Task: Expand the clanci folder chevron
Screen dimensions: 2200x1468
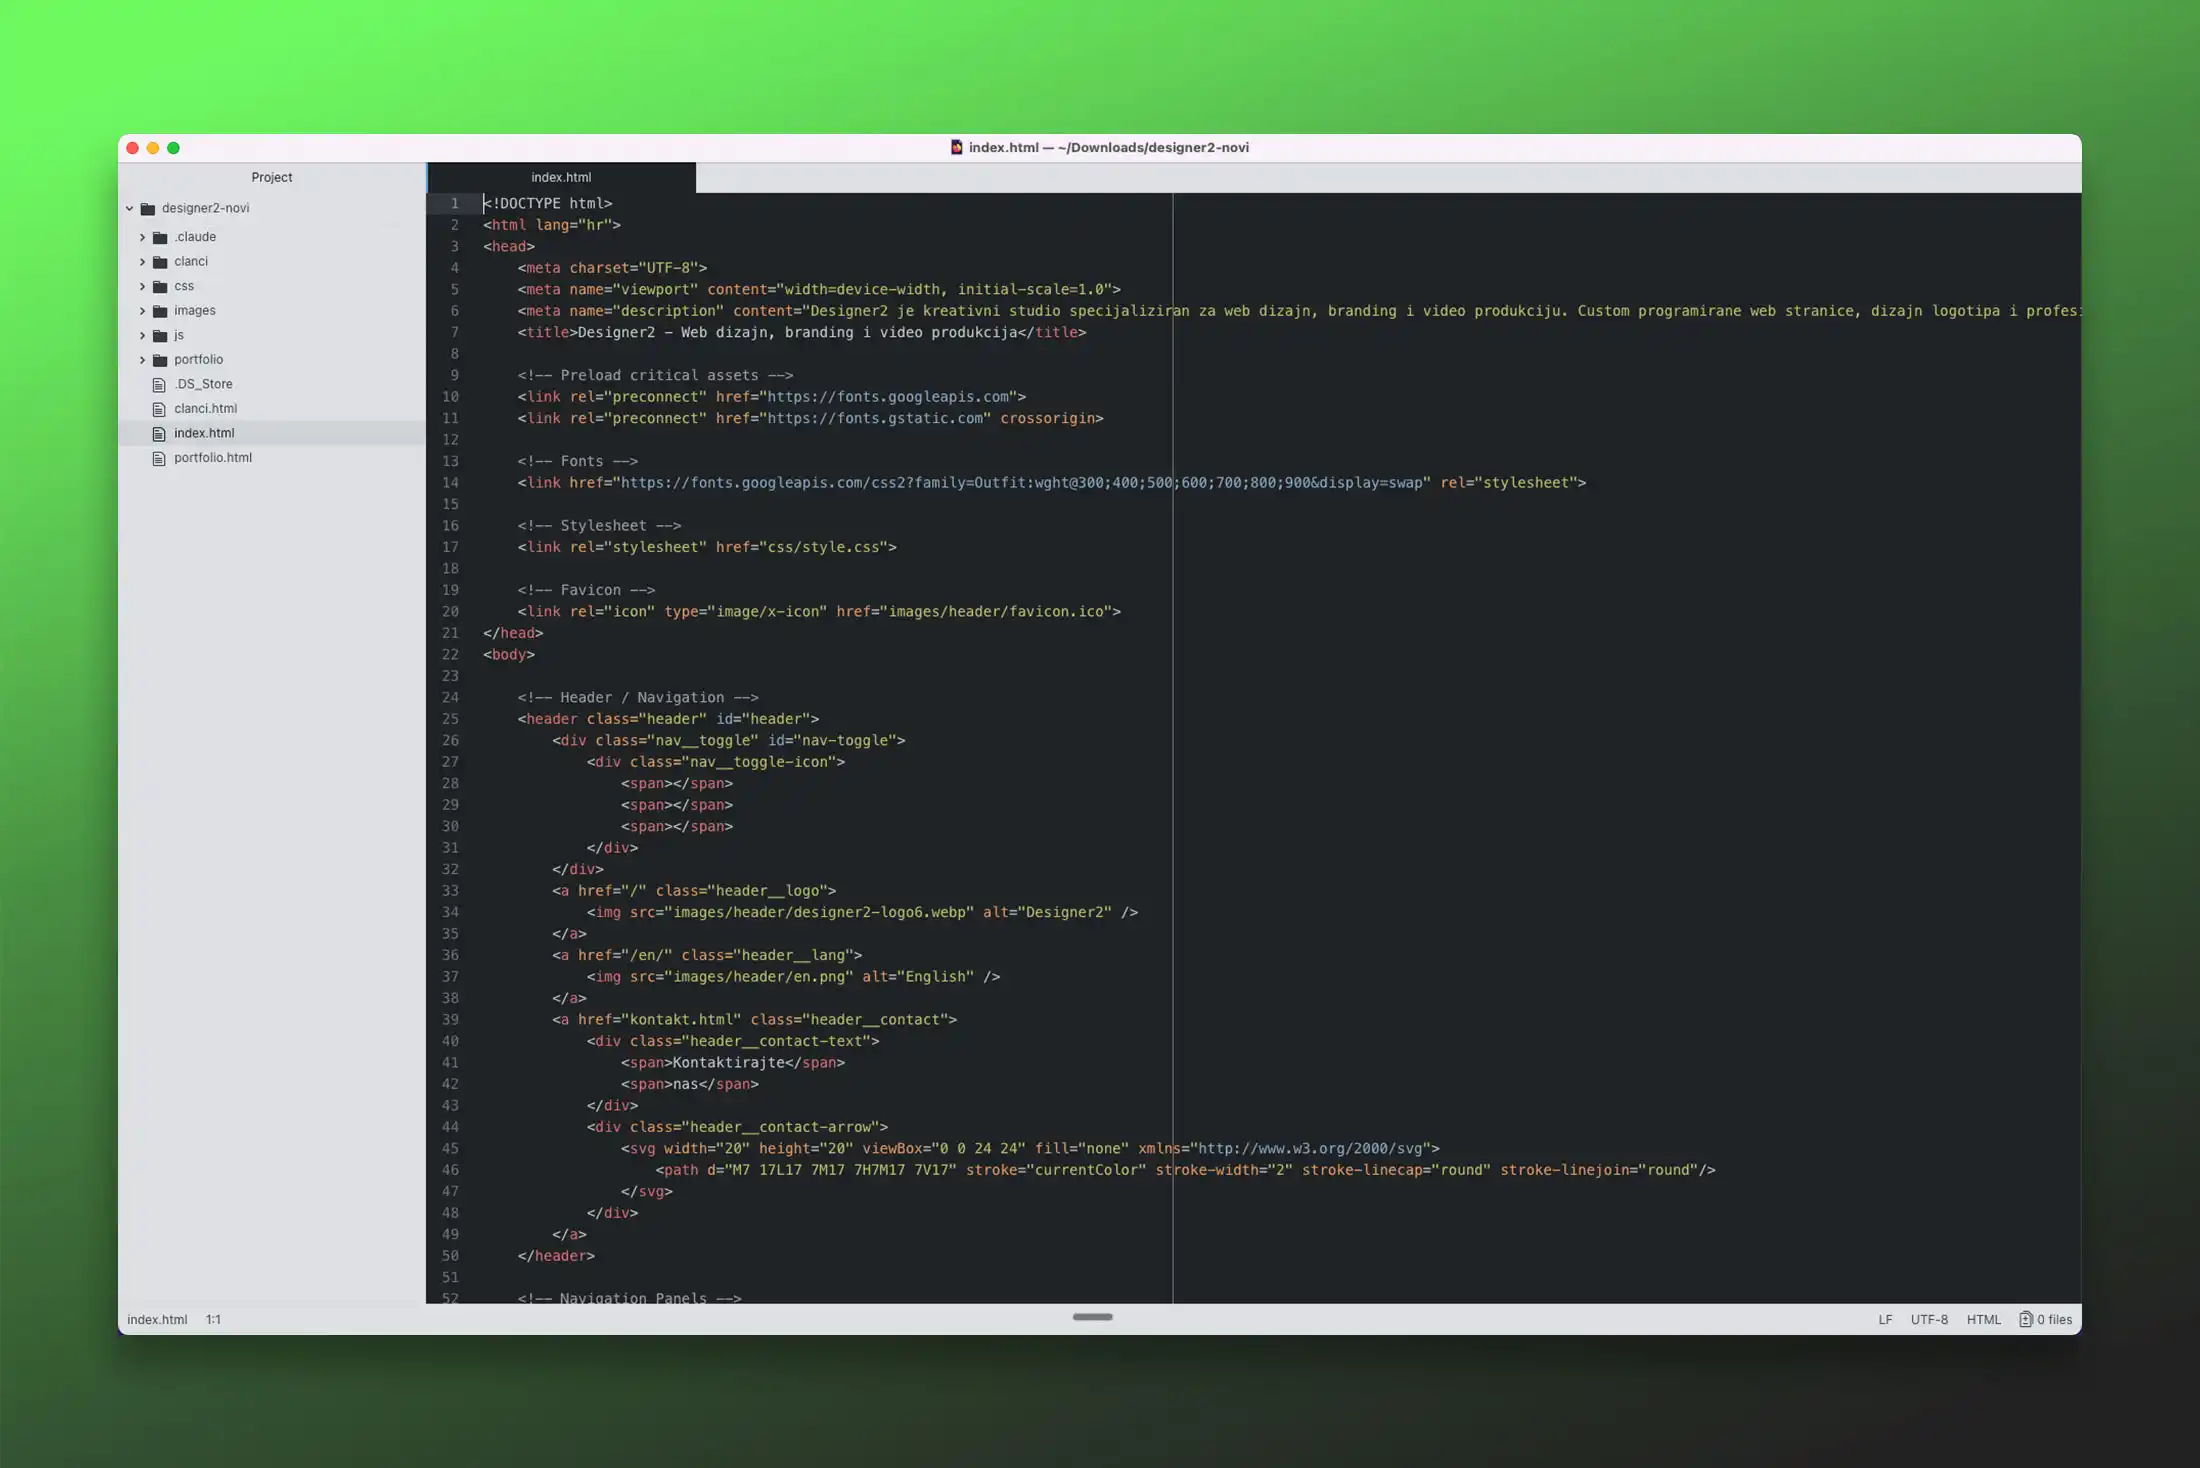Action: [142, 262]
